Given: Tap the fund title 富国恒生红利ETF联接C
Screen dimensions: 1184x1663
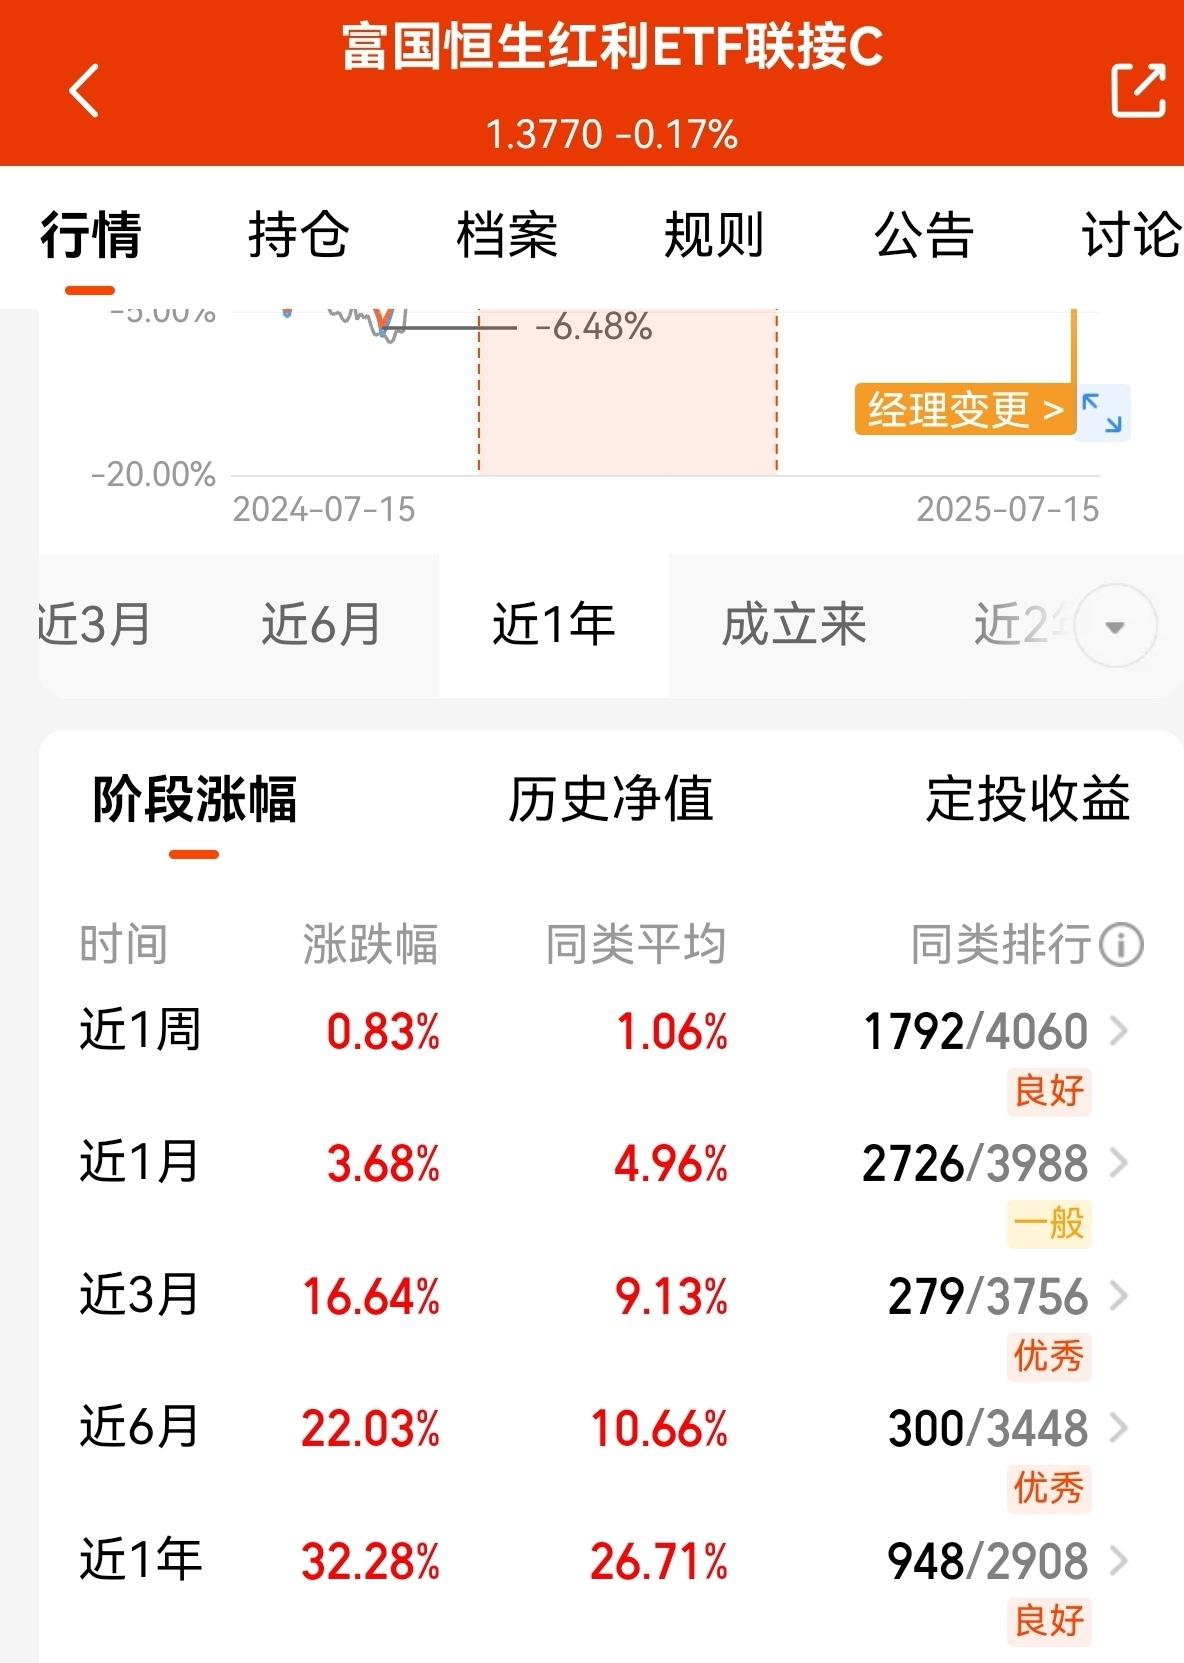Looking at the screenshot, I should click(x=612, y=47).
